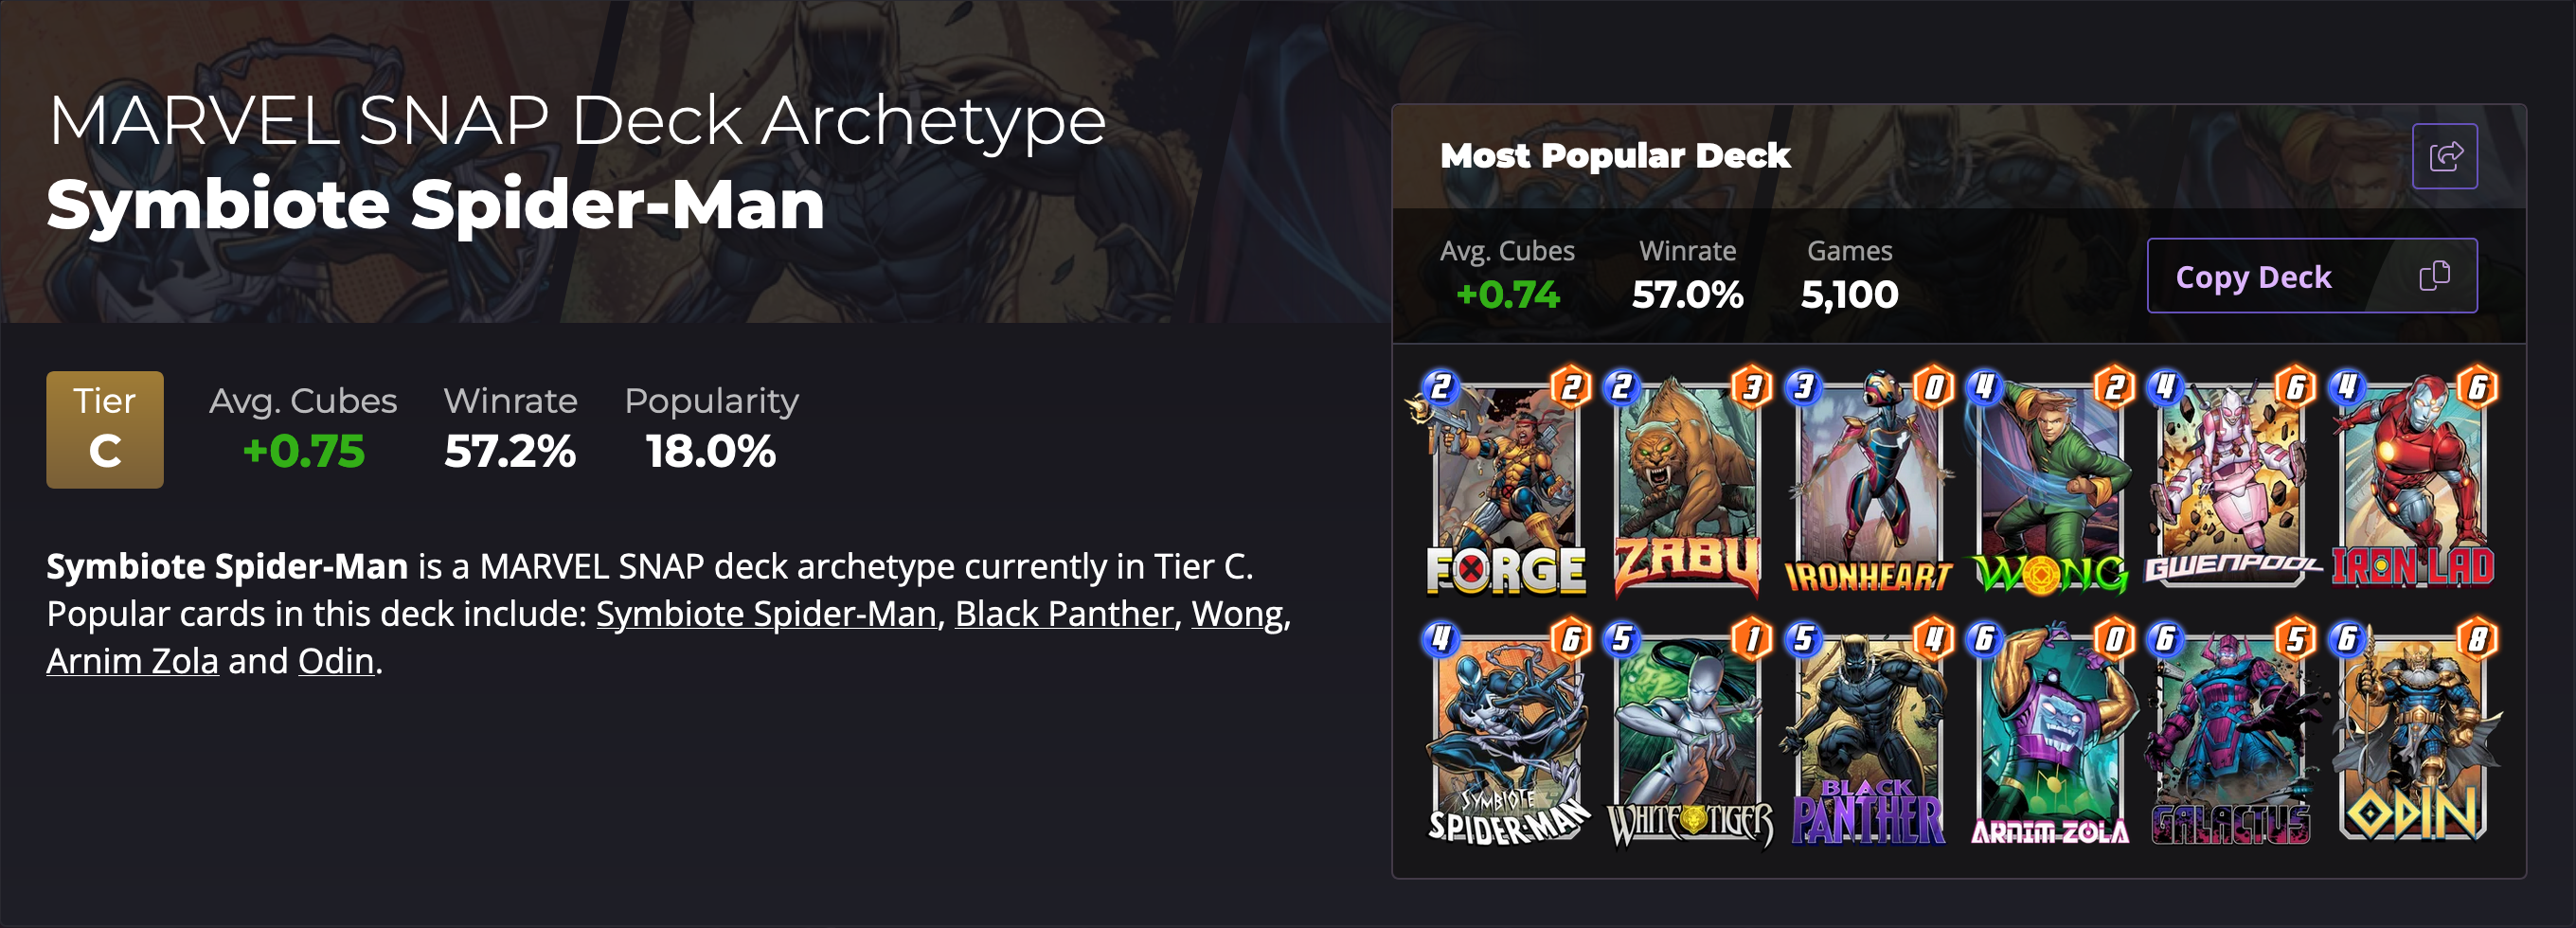Click the gold Tier C badge
Viewport: 2576px width, 928px height.
coord(105,429)
